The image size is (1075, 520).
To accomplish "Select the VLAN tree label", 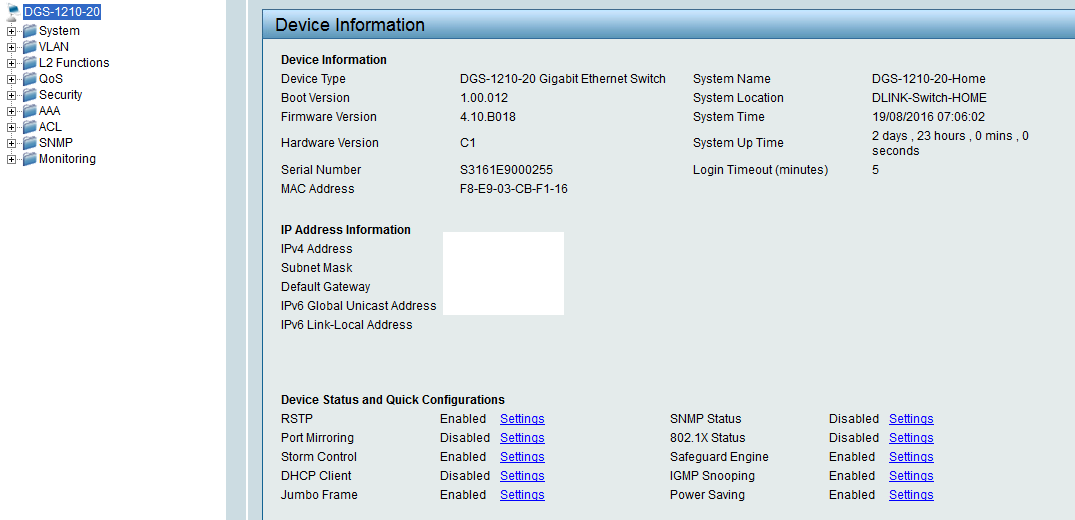I will (x=53, y=47).
